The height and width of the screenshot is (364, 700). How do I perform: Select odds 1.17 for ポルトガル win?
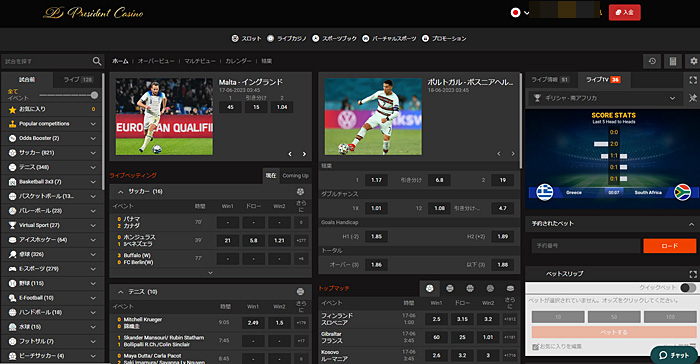click(x=376, y=180)
